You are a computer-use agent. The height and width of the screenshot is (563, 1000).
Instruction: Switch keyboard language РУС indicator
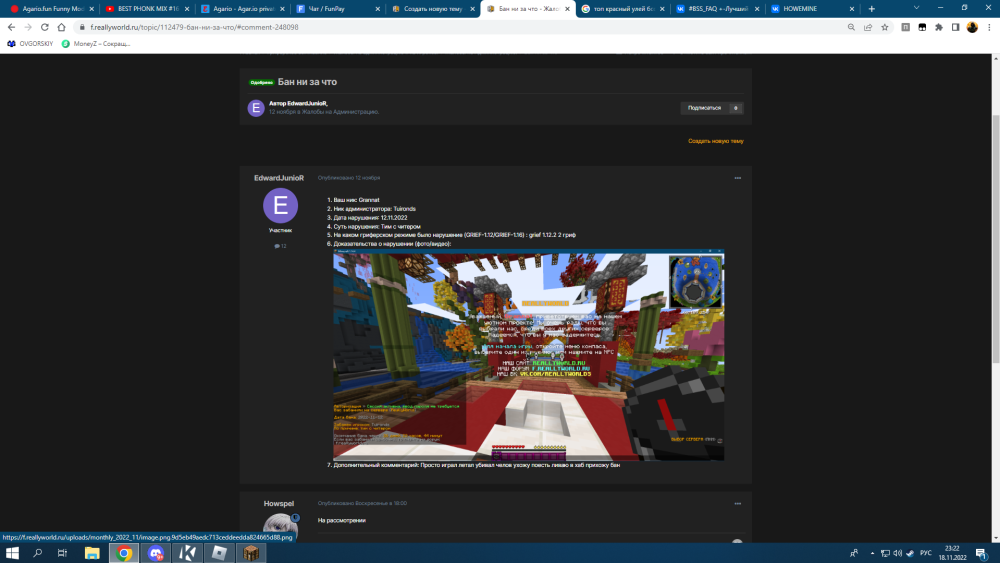925,553
